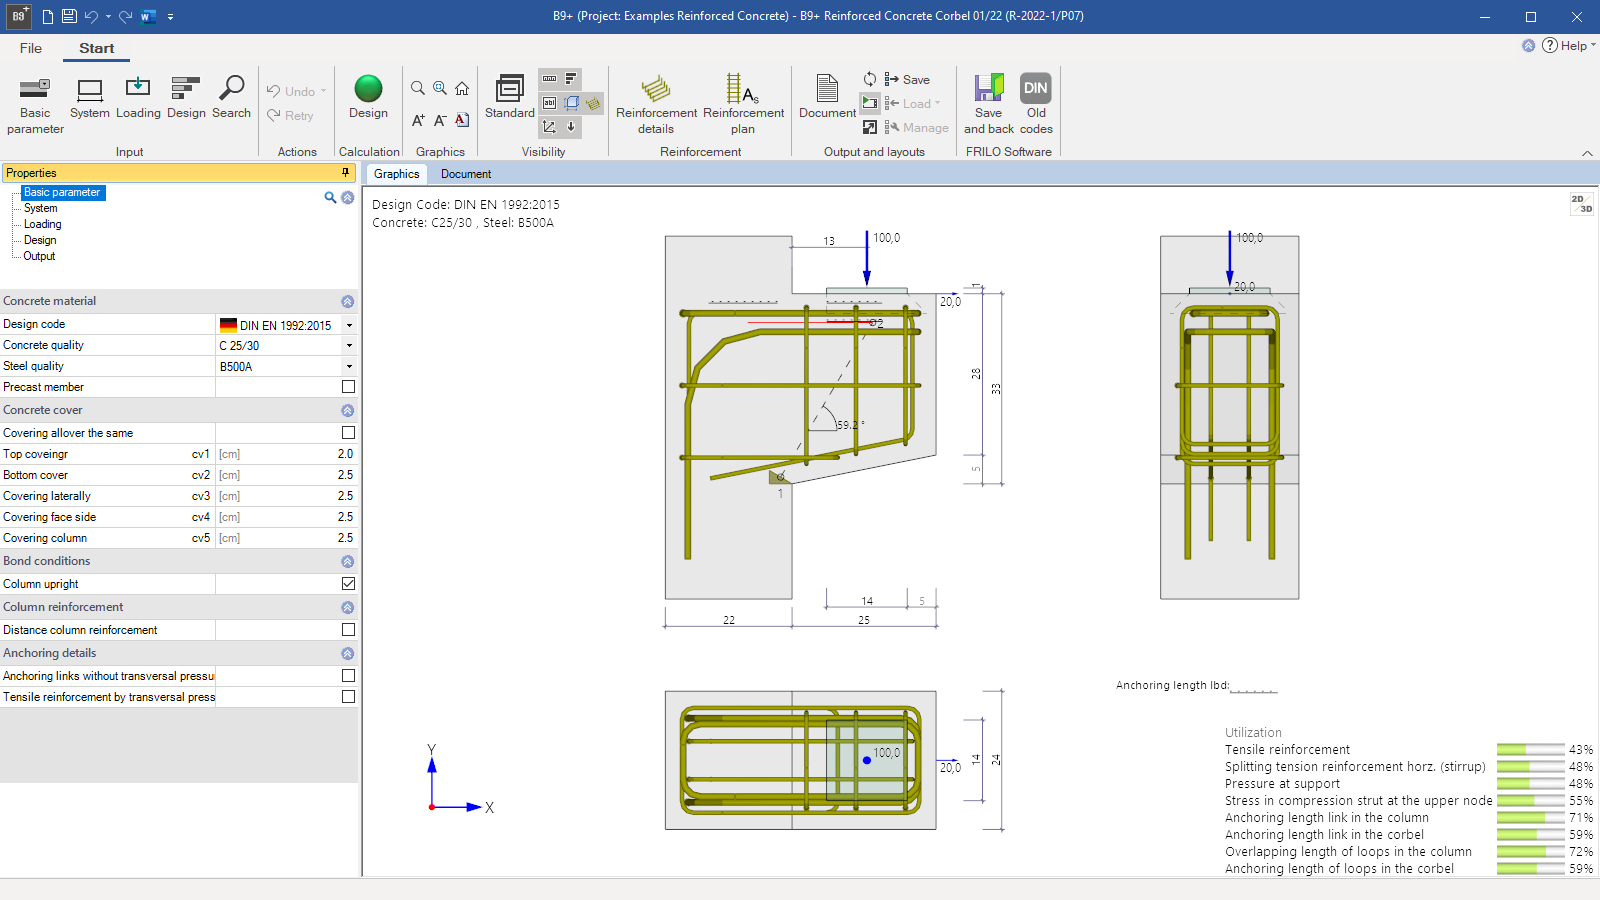Screen dimensions: 1600x900
Task: Open the File menu tab
Action: click(31, 48)
